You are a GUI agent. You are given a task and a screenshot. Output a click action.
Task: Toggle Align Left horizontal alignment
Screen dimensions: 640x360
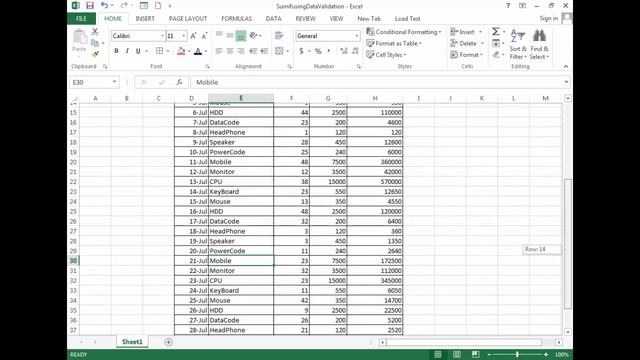[x=219, y=51]
